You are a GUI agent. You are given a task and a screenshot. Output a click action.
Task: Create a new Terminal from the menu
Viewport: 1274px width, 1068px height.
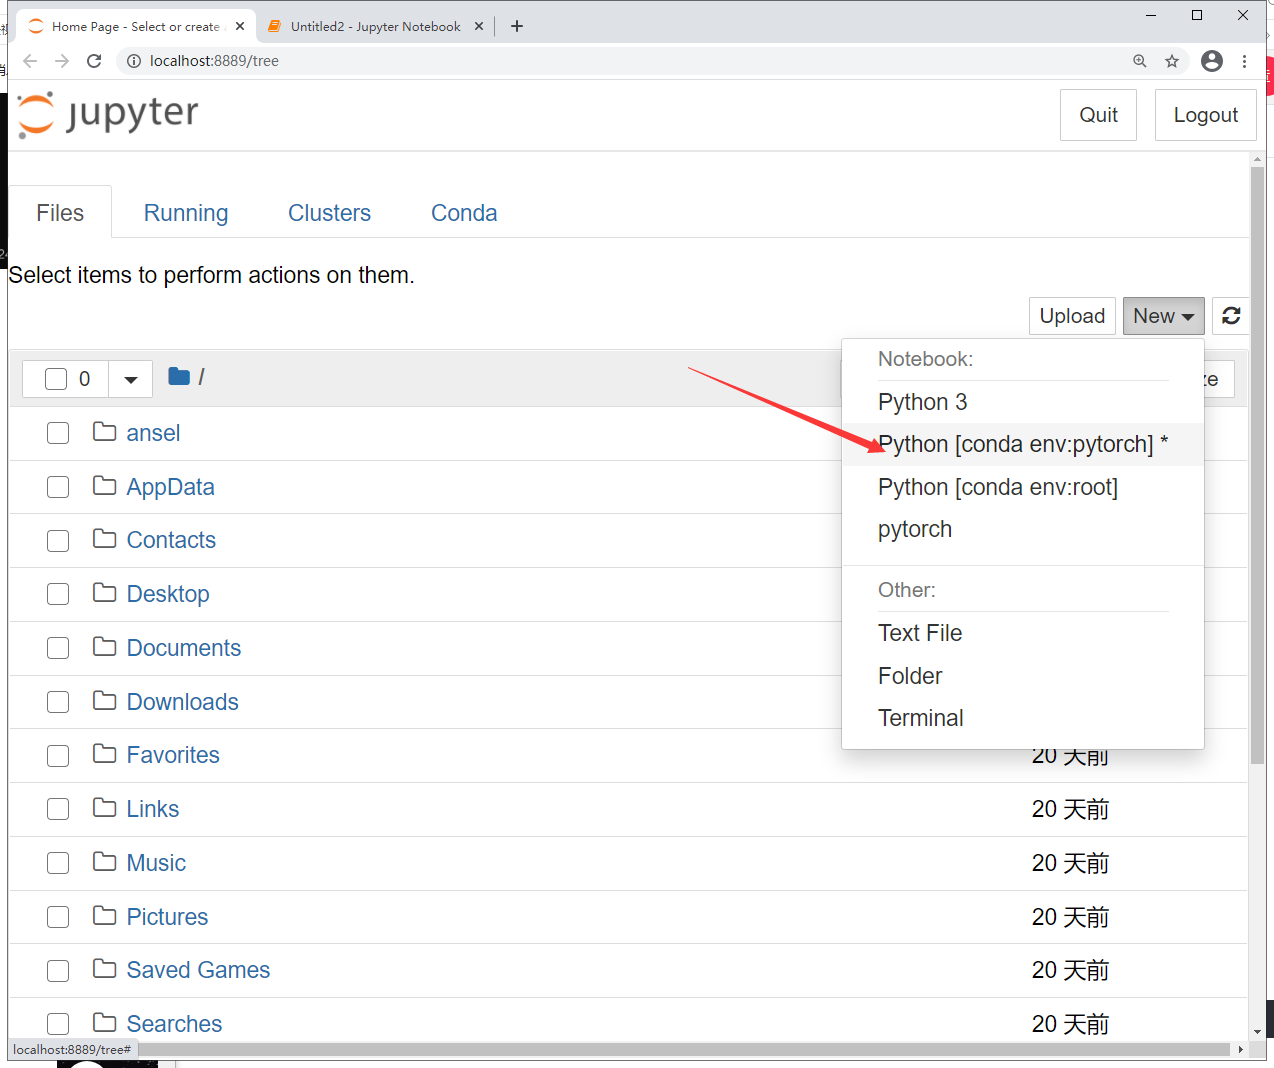click(x=920, y=717)
